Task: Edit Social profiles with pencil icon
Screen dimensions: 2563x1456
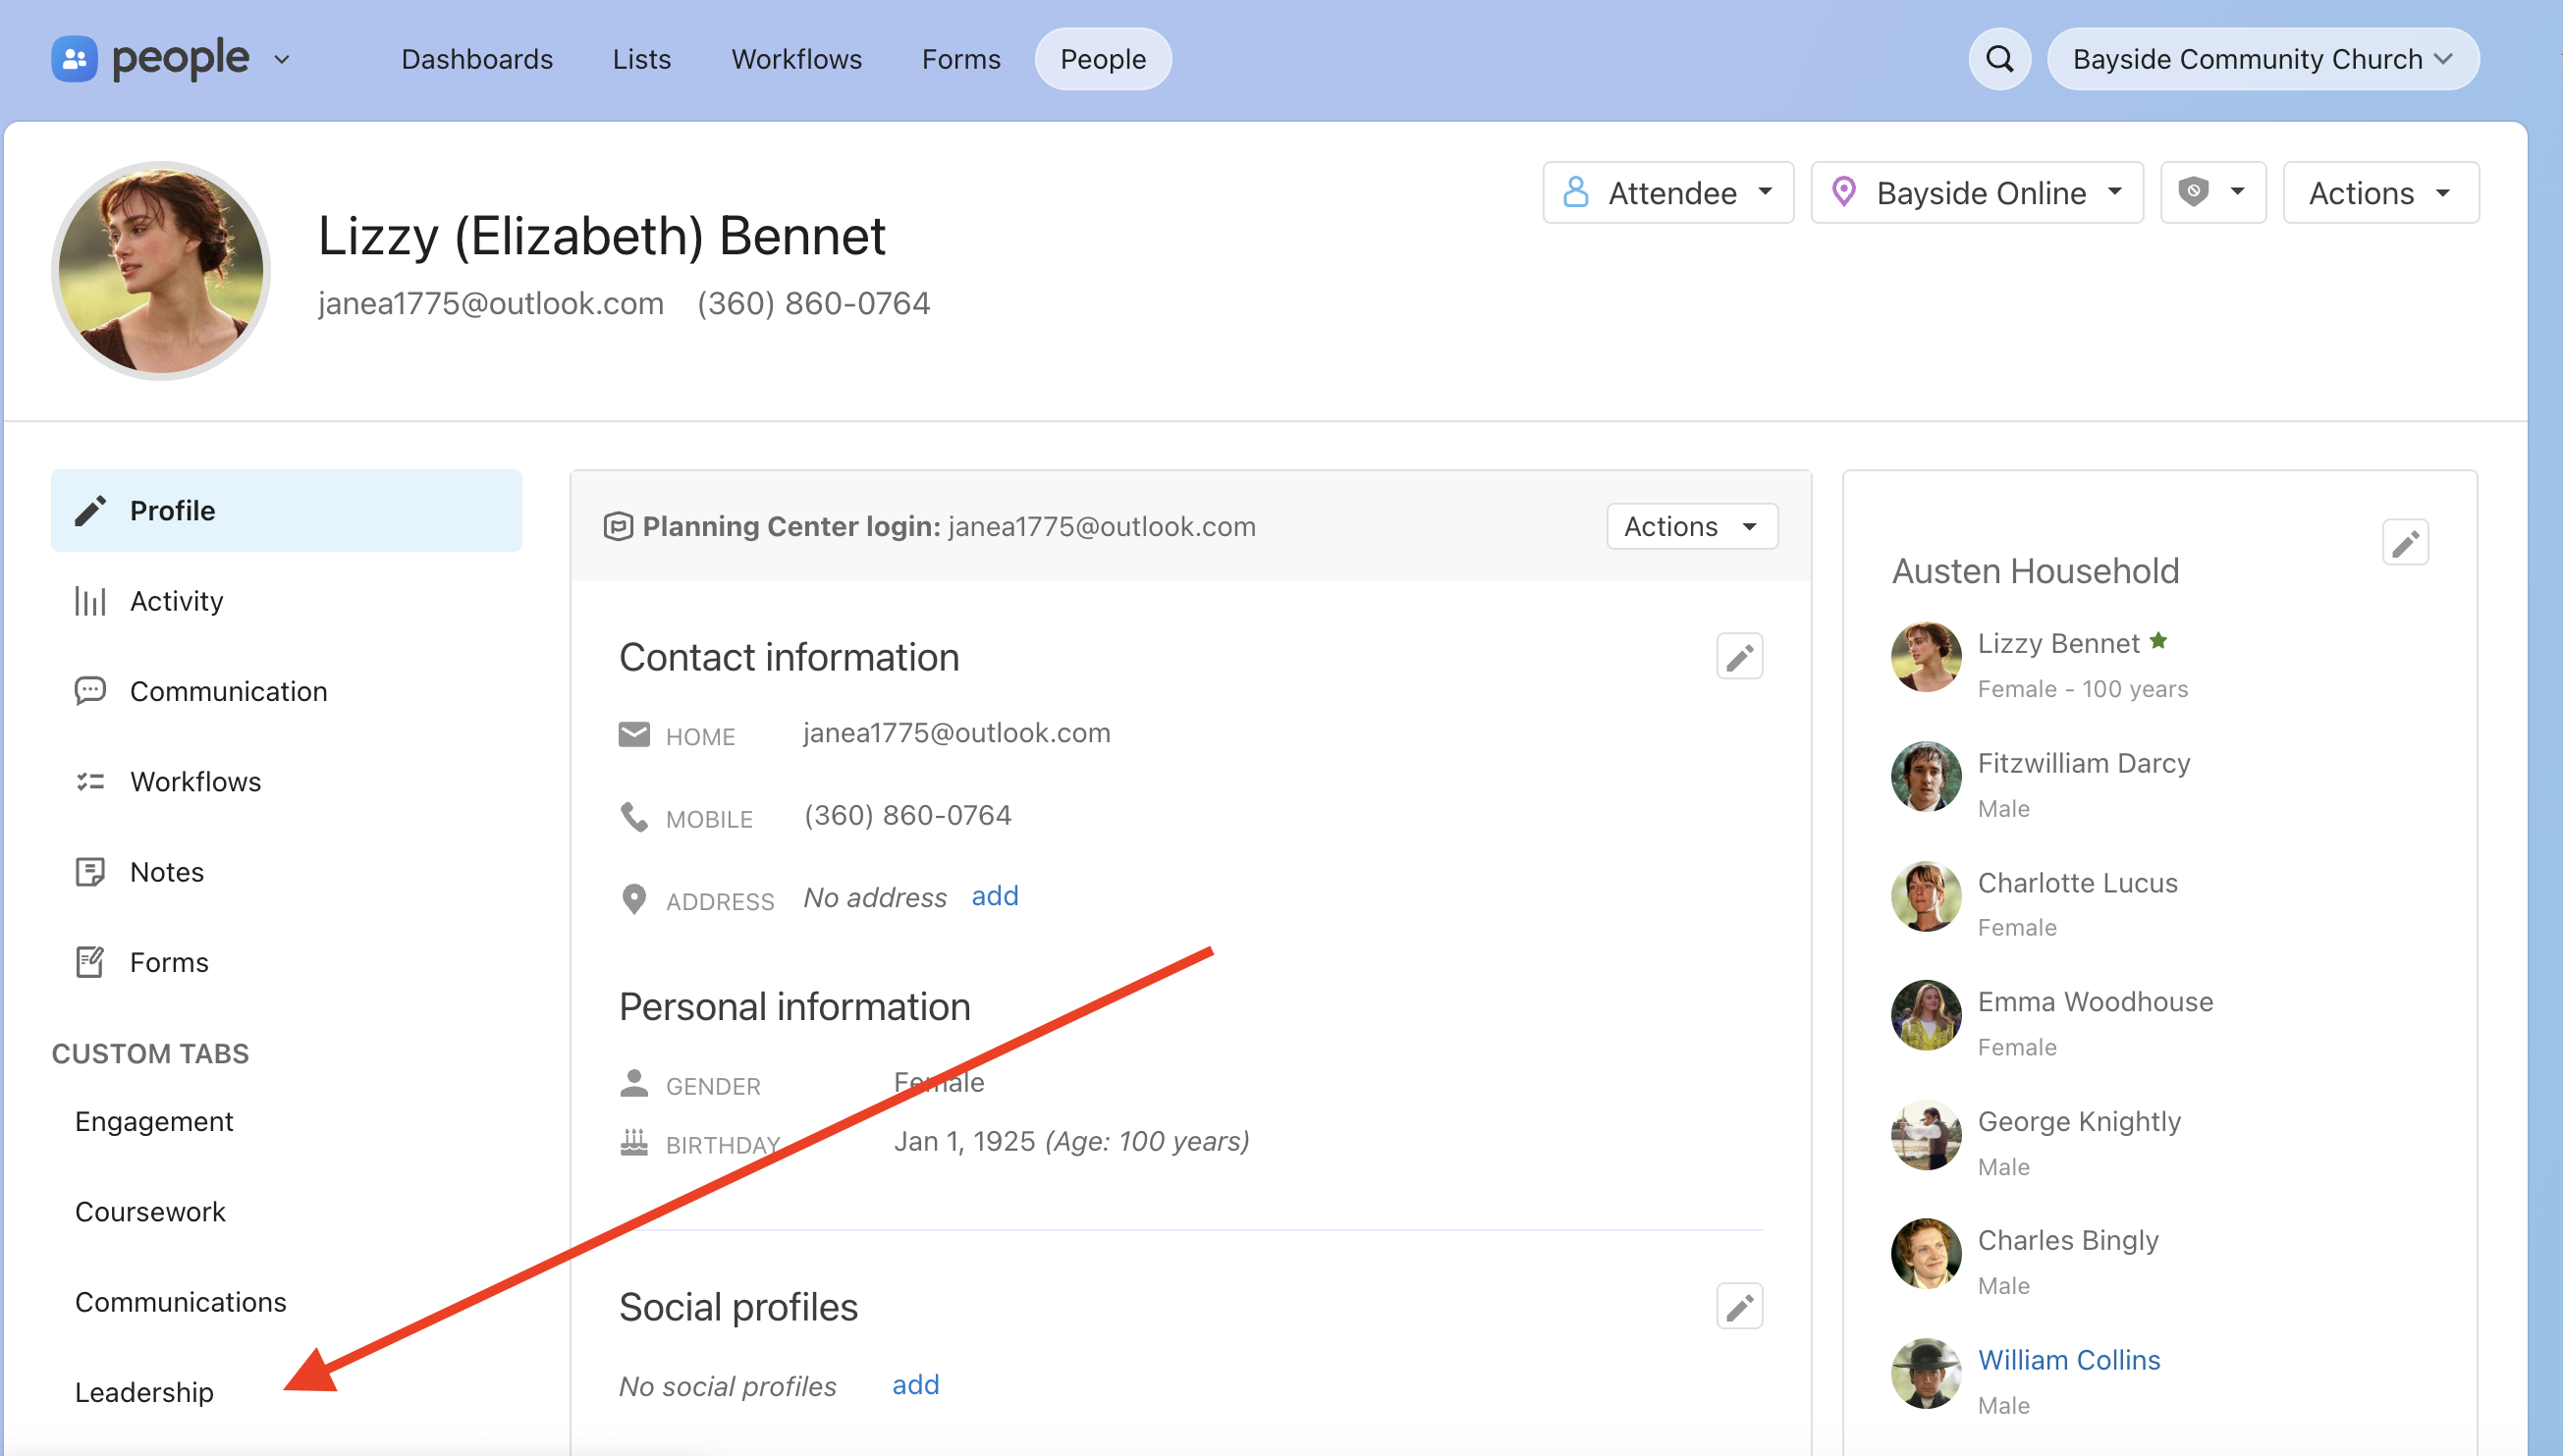Action: pos(1738,1306)
